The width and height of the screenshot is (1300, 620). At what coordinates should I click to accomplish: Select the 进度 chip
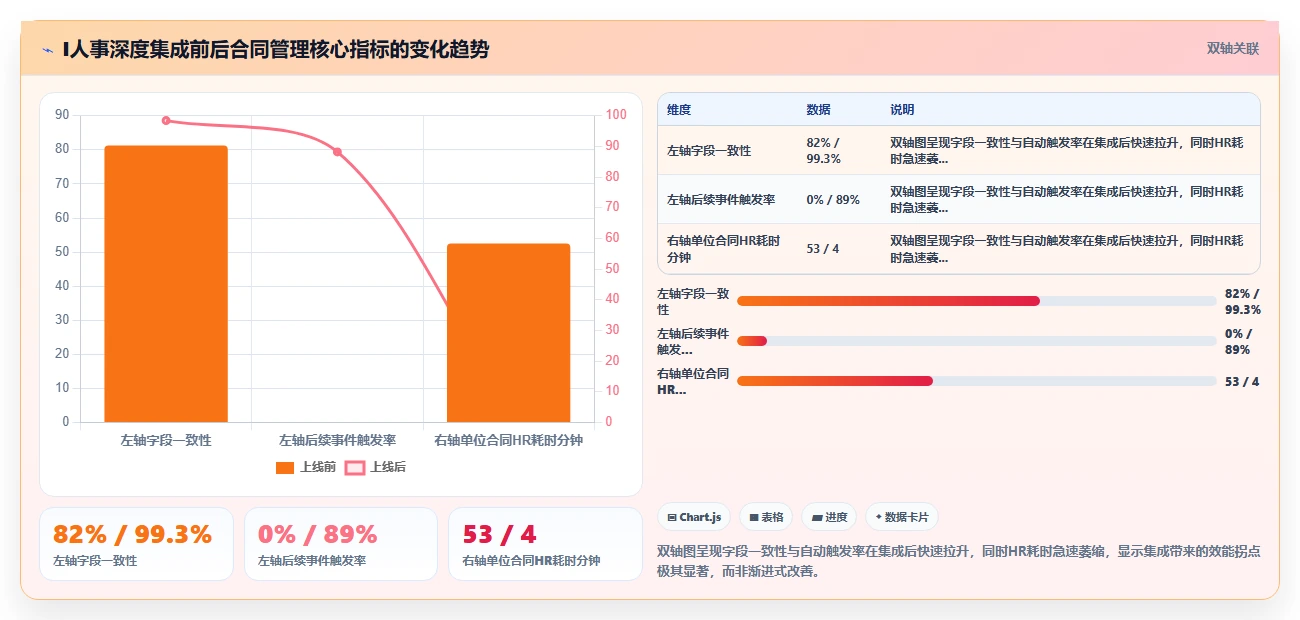tap(829, 517)
